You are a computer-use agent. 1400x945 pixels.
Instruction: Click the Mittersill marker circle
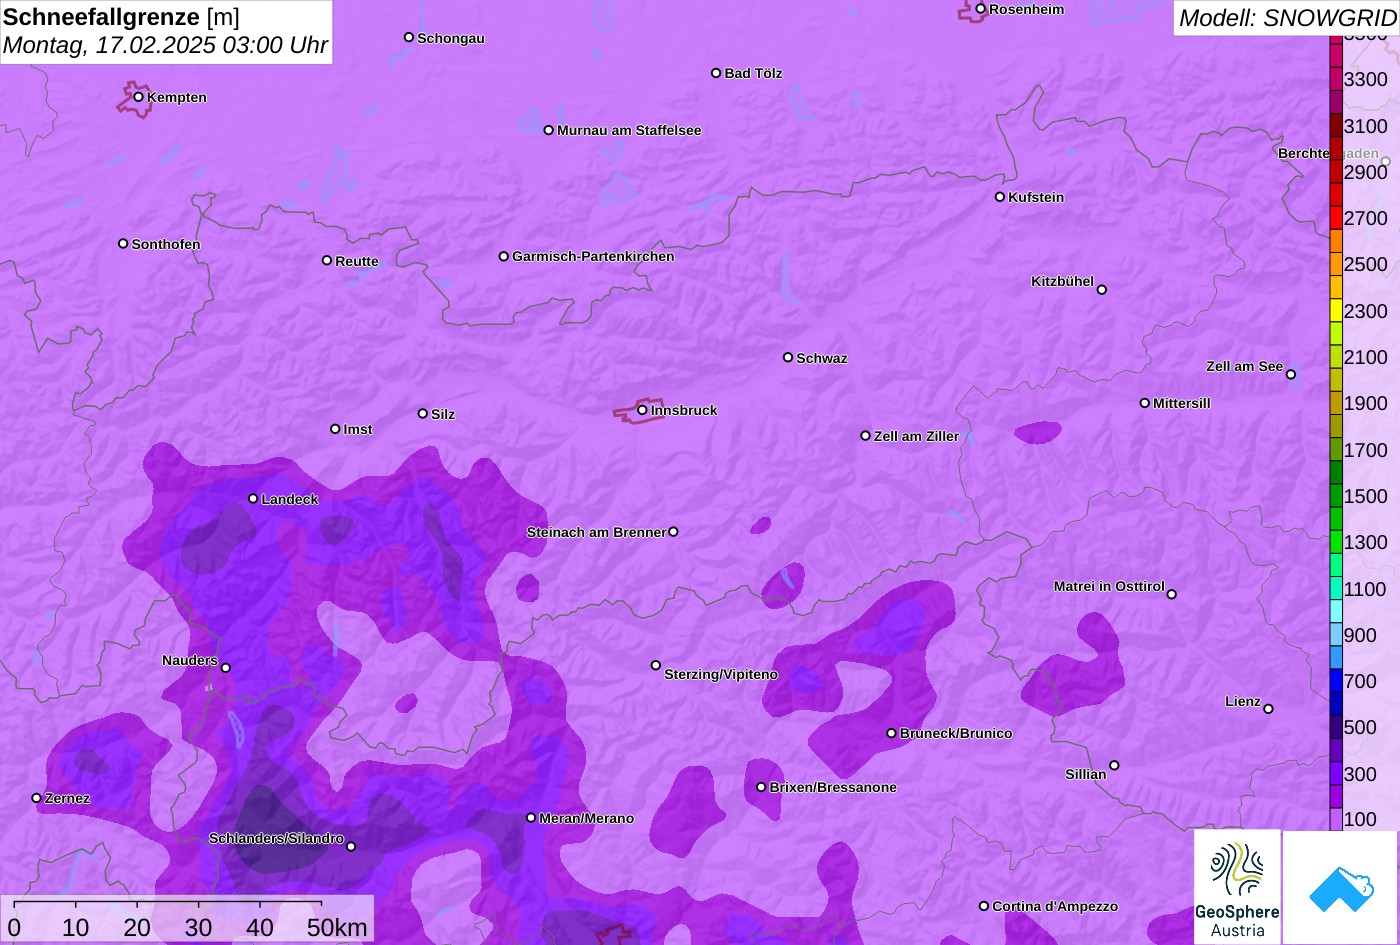(1145, 403)
